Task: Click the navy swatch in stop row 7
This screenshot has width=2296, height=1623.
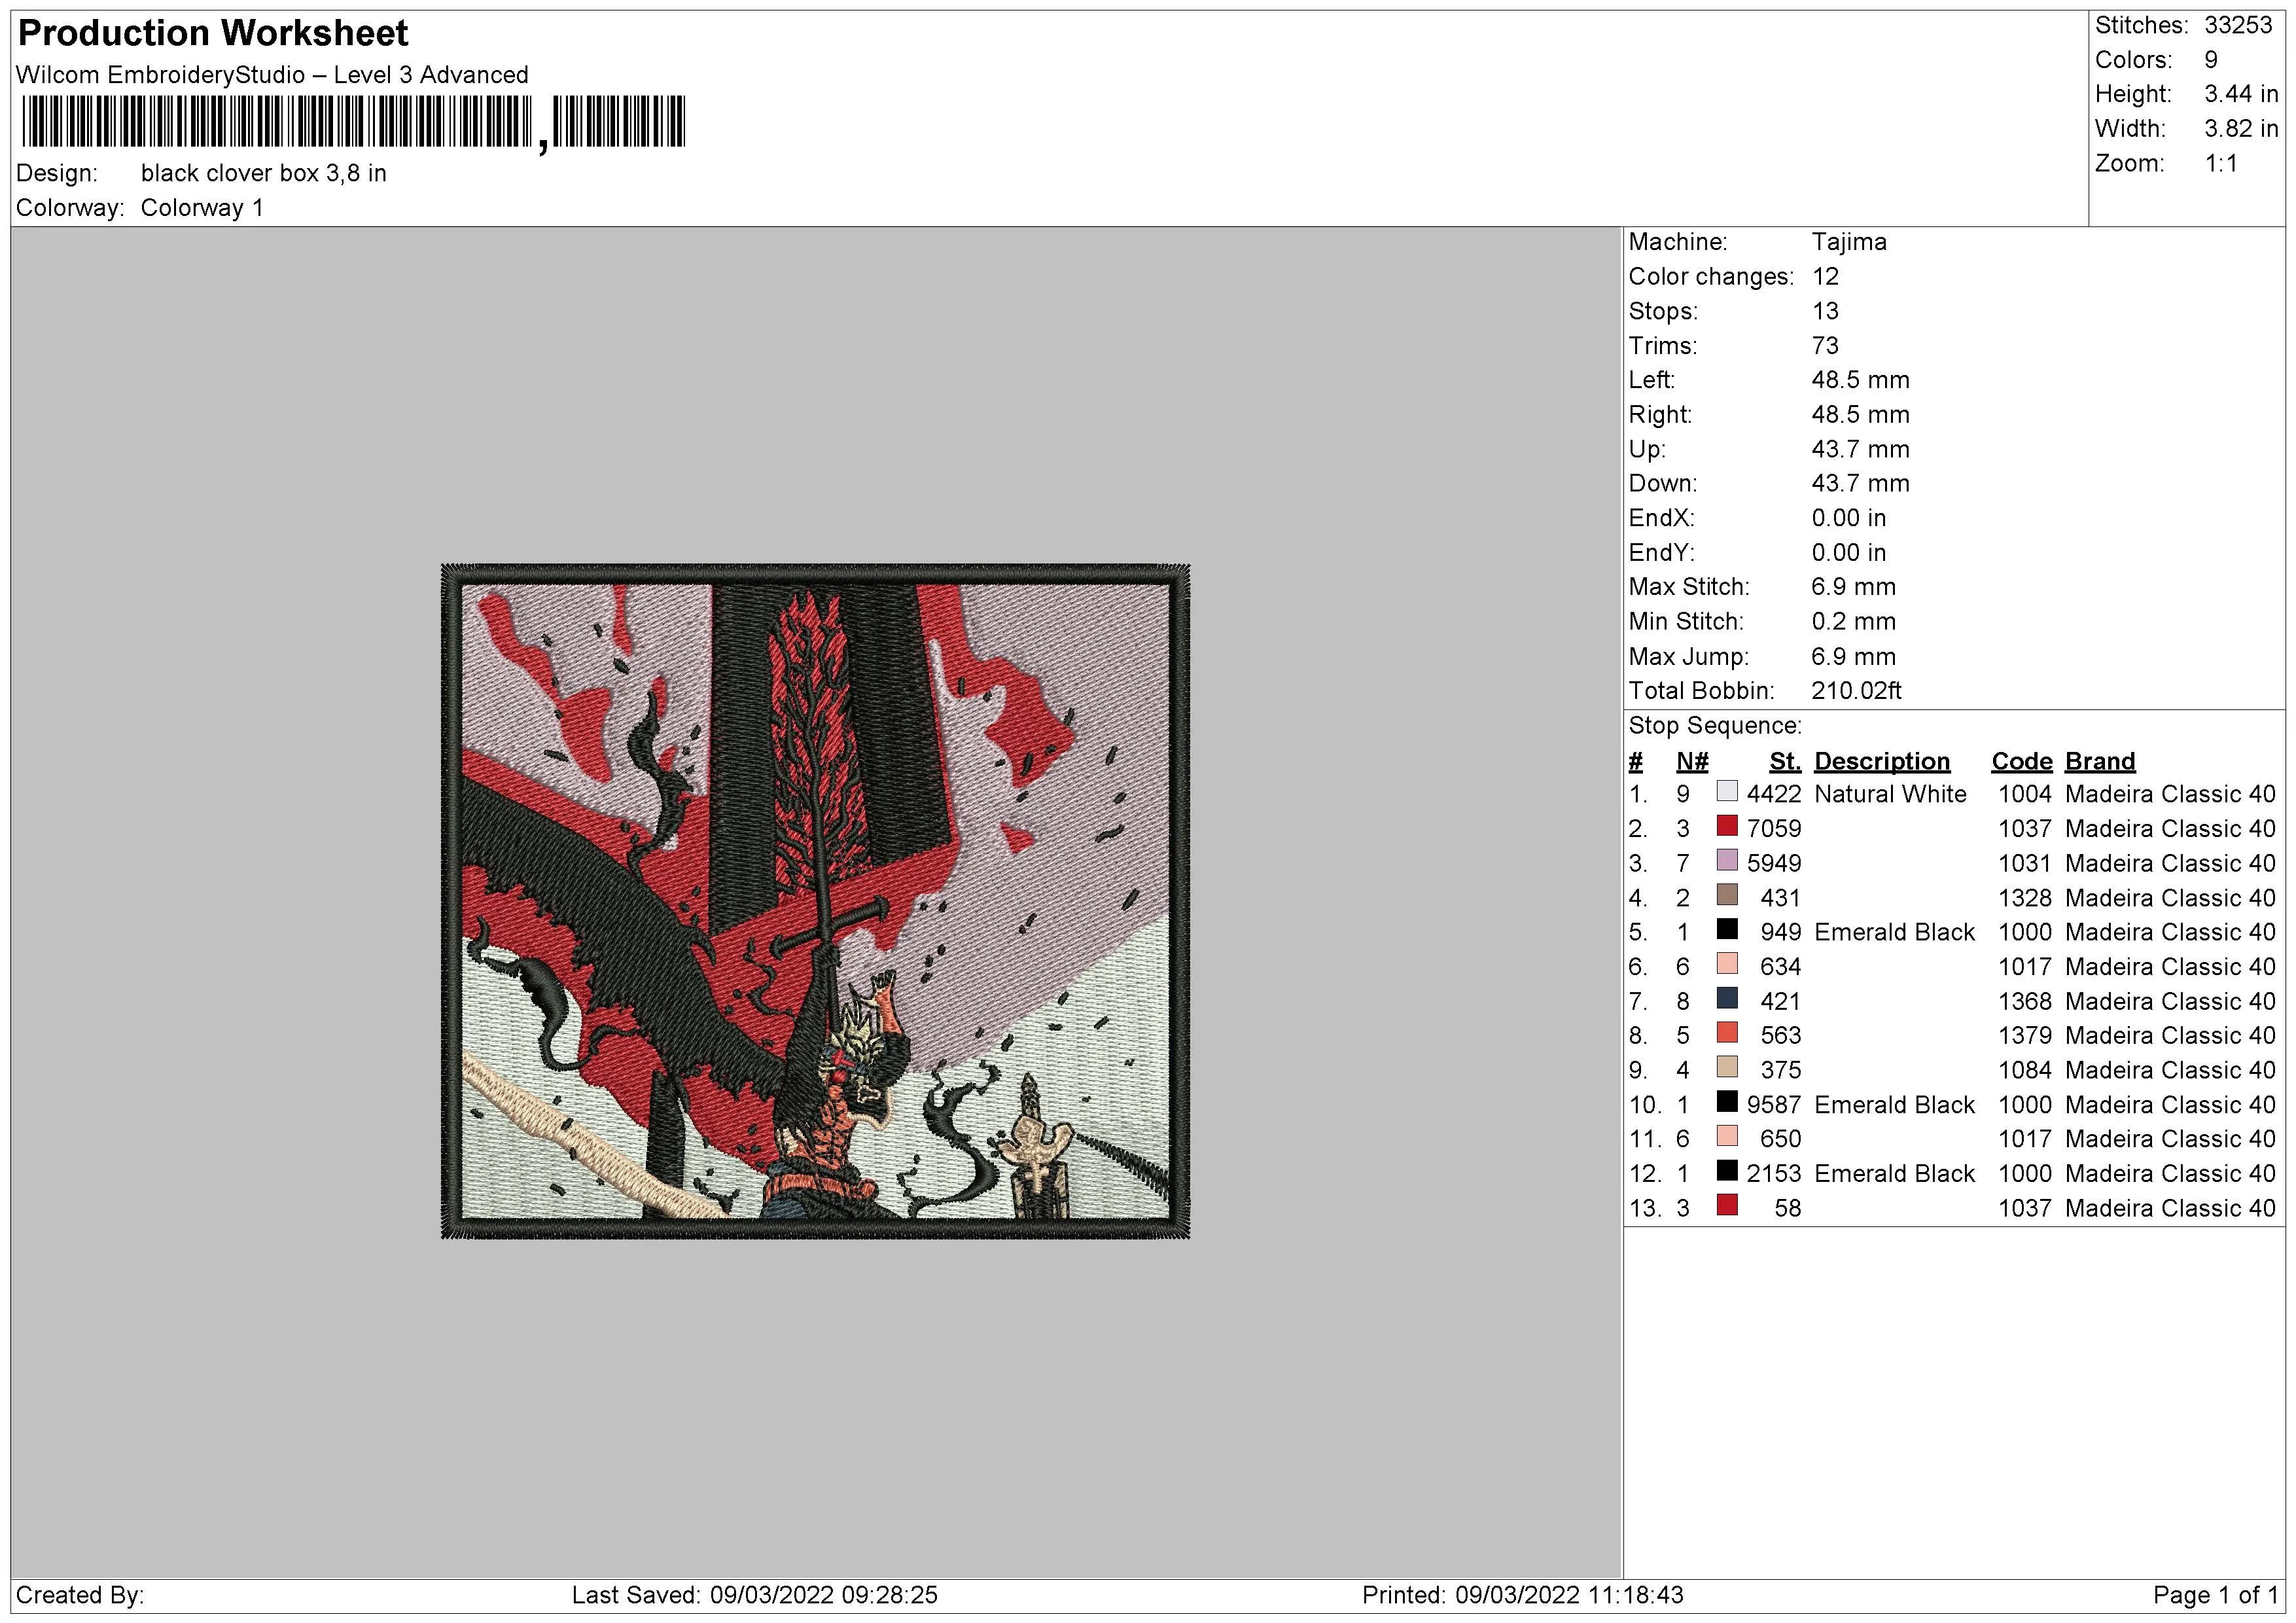Action: click(x=1727, y=999)
